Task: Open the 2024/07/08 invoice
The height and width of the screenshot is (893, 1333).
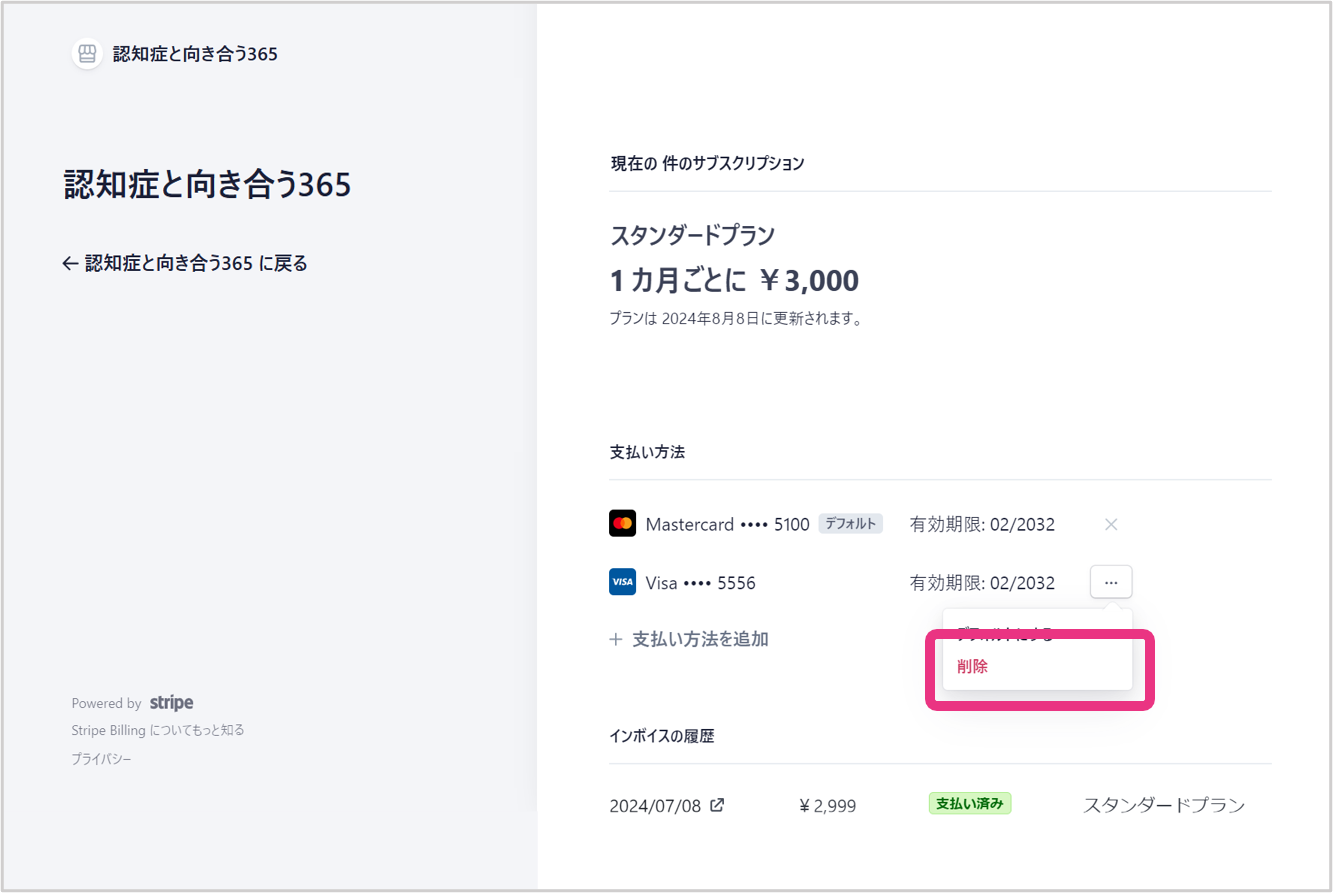Action: pos(657,806)
